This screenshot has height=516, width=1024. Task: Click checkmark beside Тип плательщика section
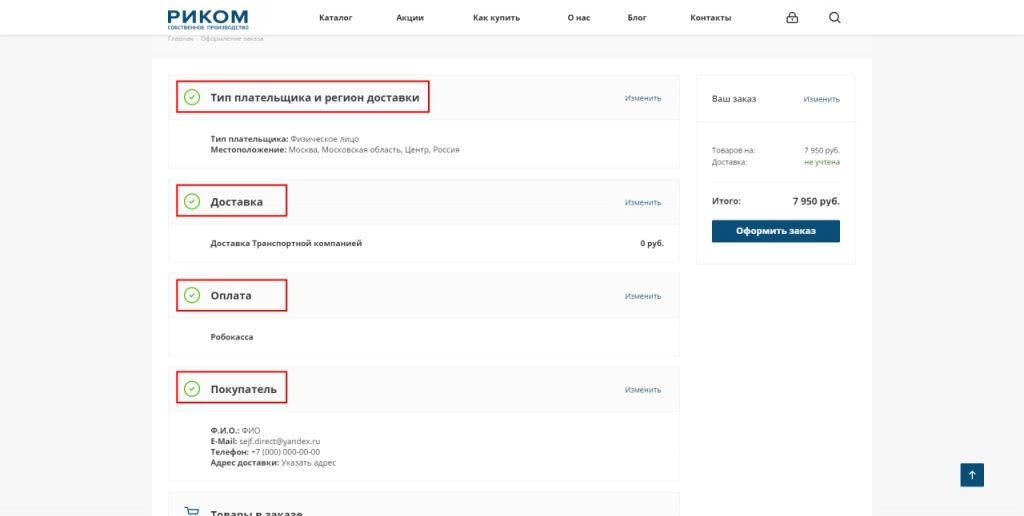[x=192, y=98]
